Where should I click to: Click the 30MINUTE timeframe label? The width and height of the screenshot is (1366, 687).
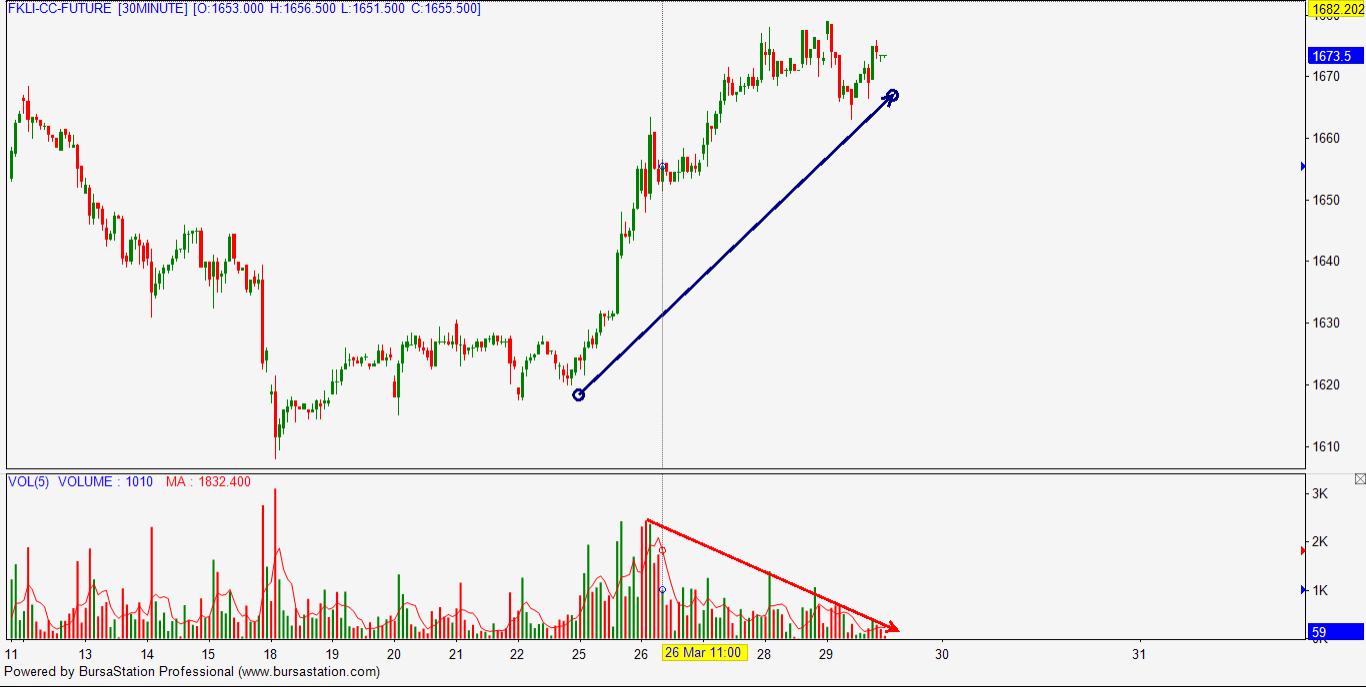pyautogui.click(x=152, y=9)
